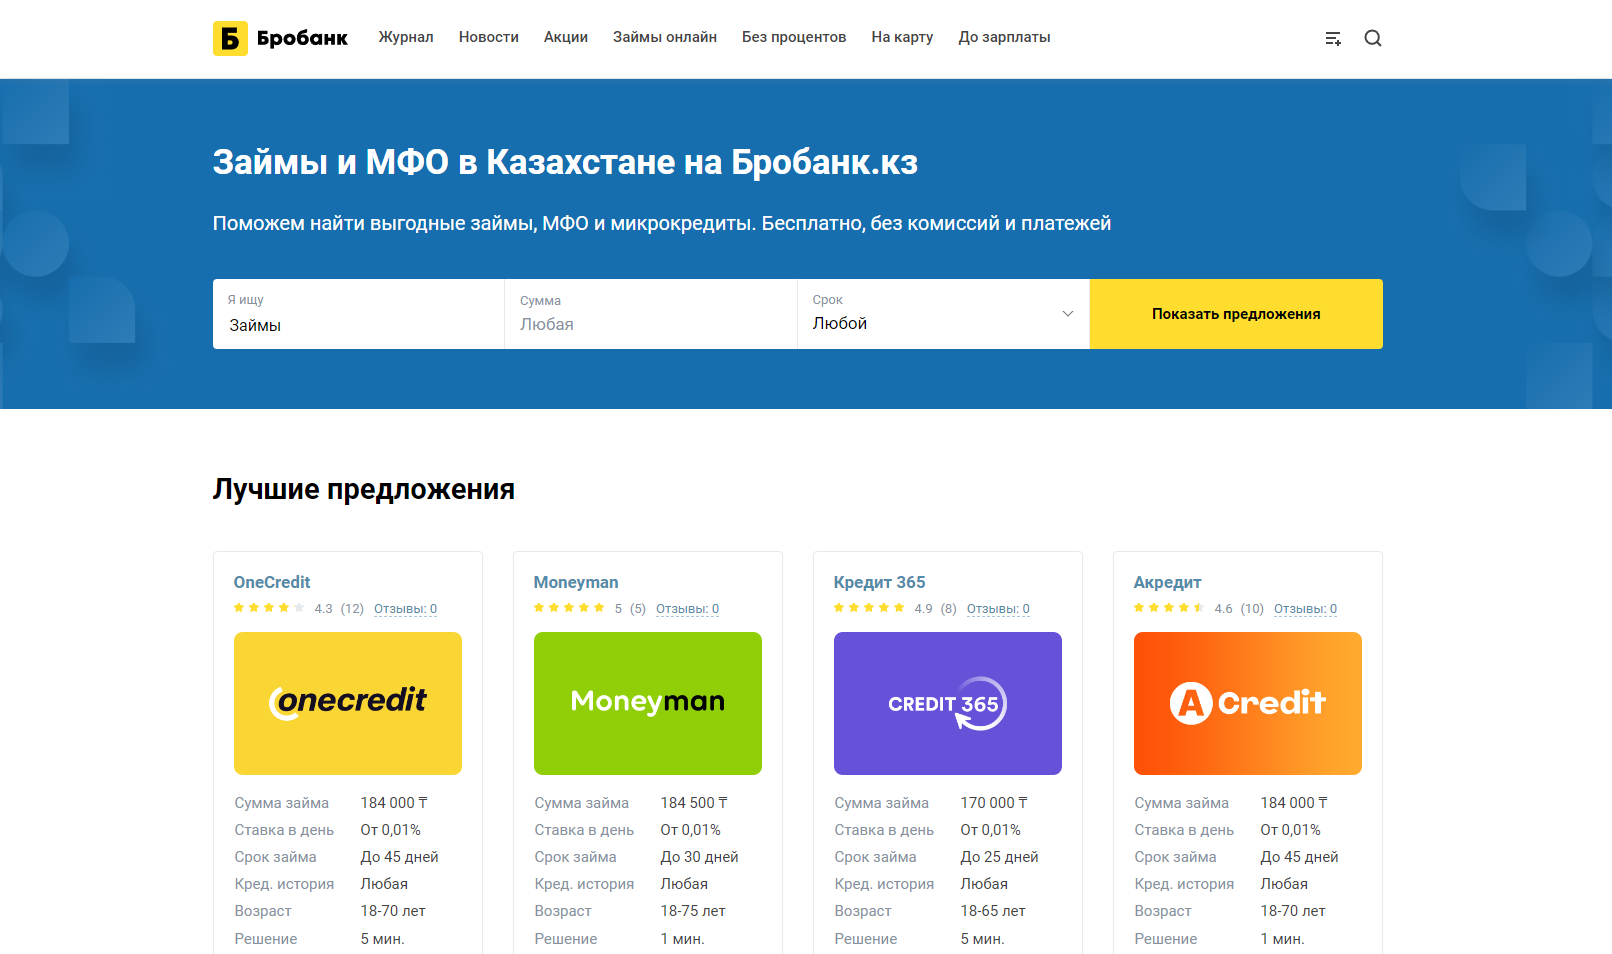This screenshot has height=954, width=1612.
Task: Click the 18-65 лет age value
Action: (993, 911)
